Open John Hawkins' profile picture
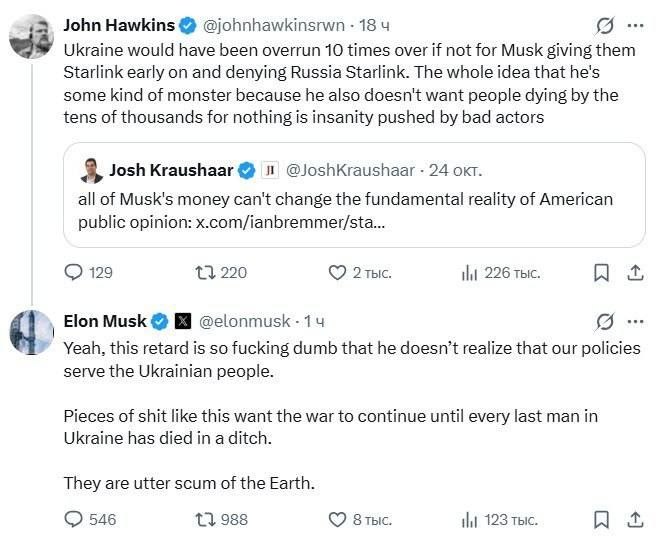Viewport: 656px width, 537px height. tap(31, 36)
